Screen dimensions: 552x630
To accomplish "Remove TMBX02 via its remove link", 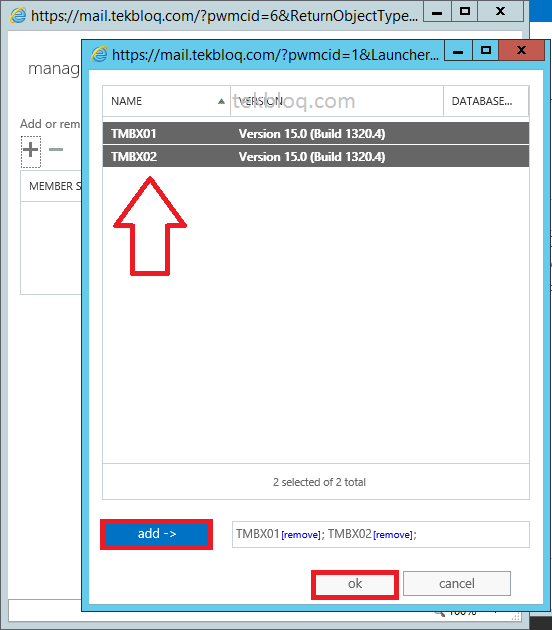I will 393,535.
